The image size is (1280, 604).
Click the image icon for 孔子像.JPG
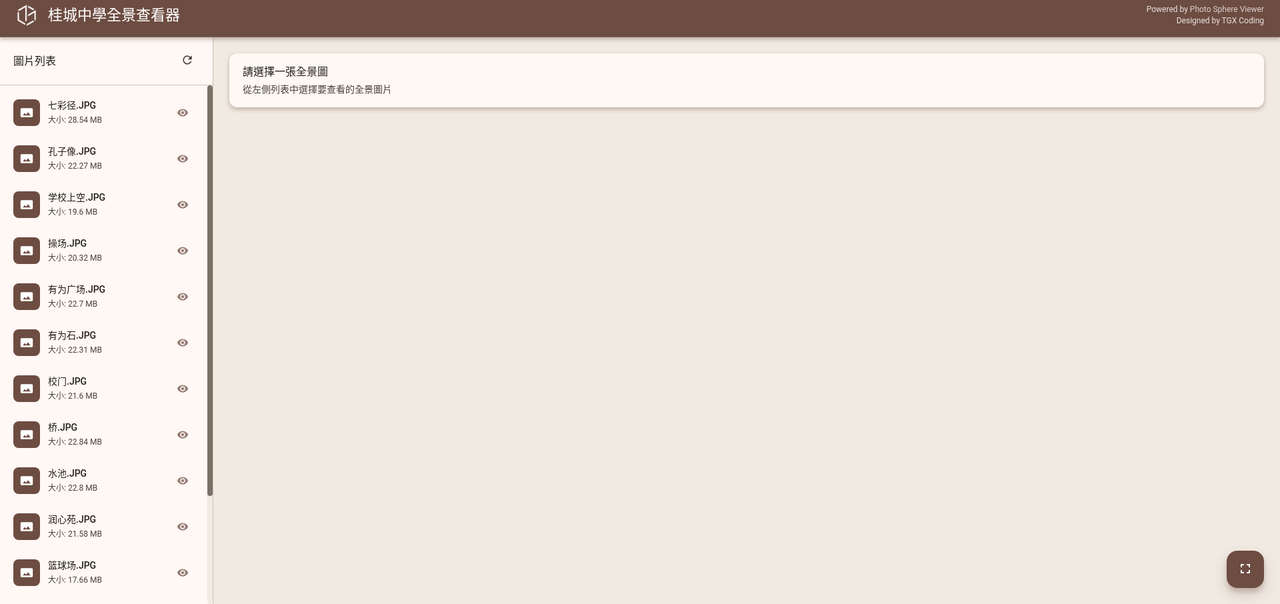tap(27, 158)
